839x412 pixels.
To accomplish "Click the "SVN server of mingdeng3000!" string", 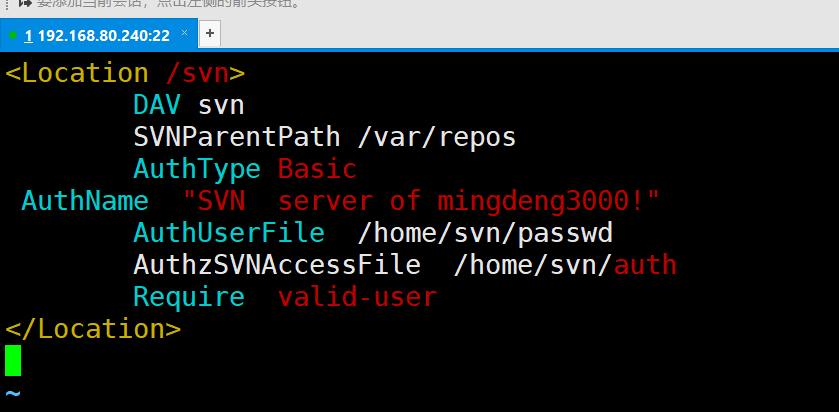I will coord(421,202).
